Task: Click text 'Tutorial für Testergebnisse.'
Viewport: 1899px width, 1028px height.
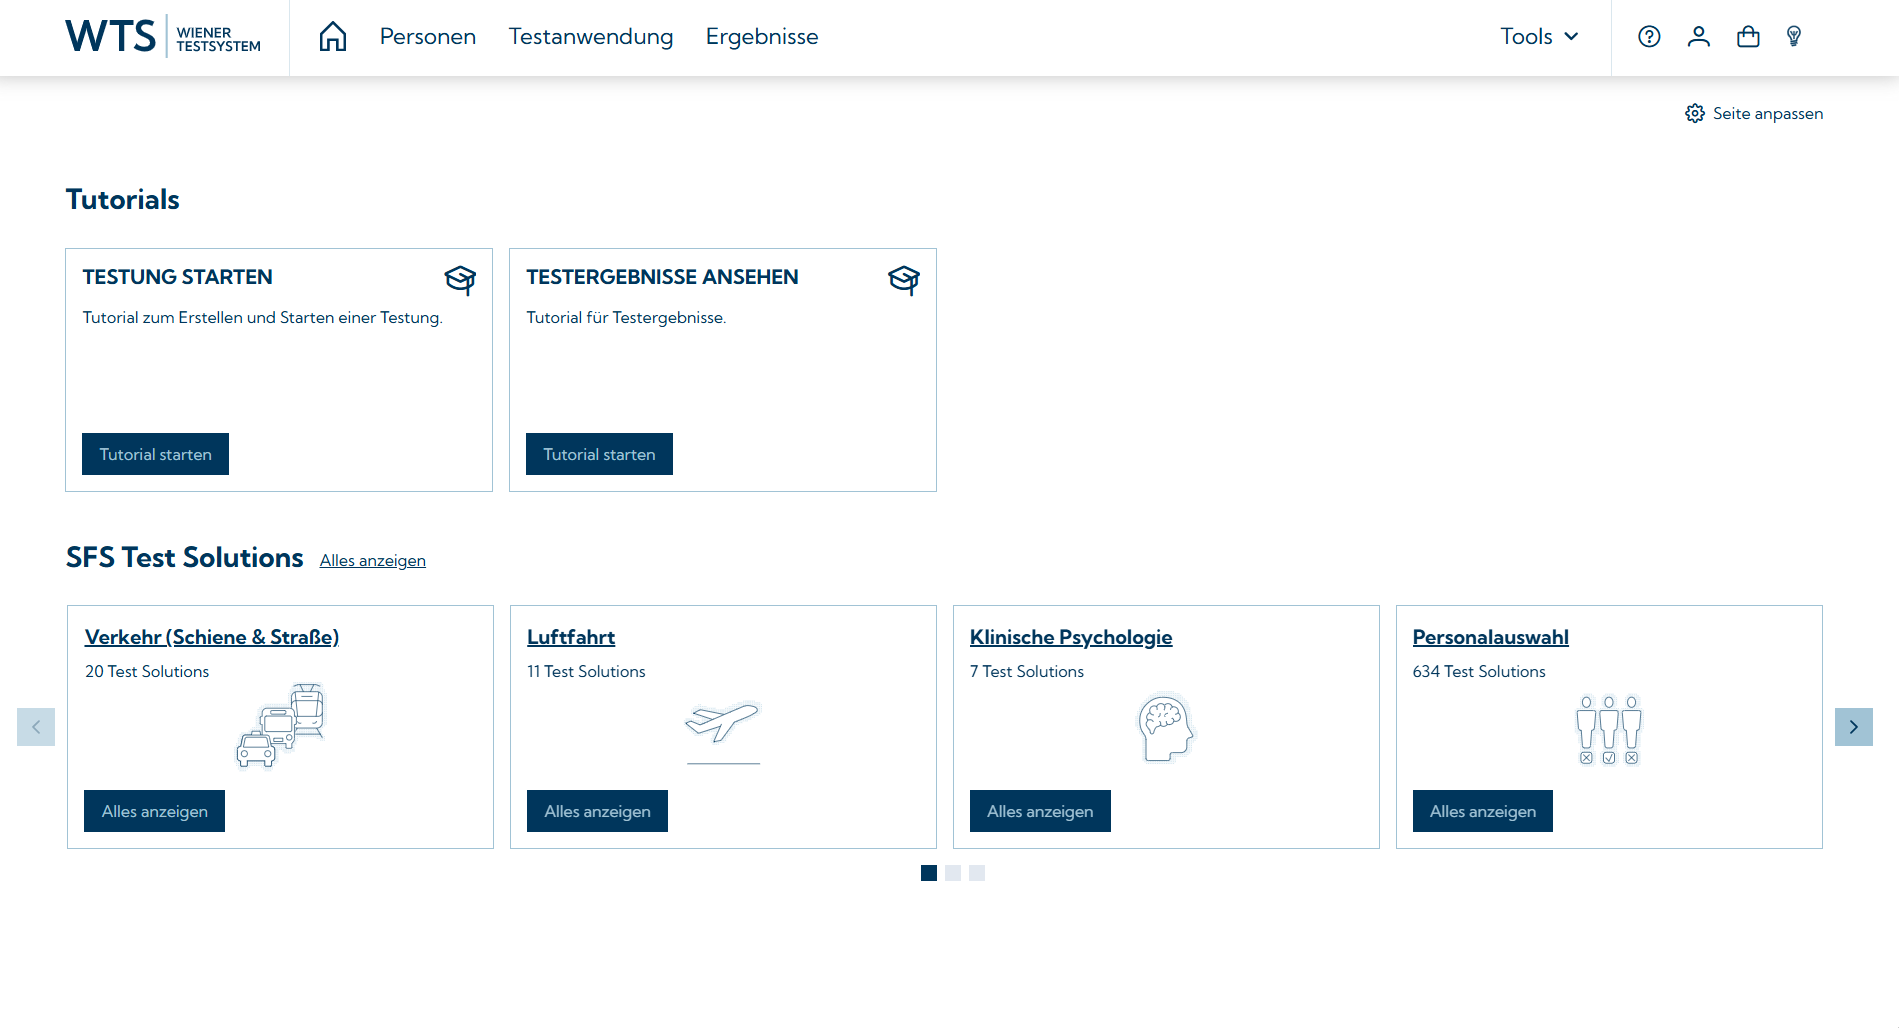Action: tap(627, 318)
